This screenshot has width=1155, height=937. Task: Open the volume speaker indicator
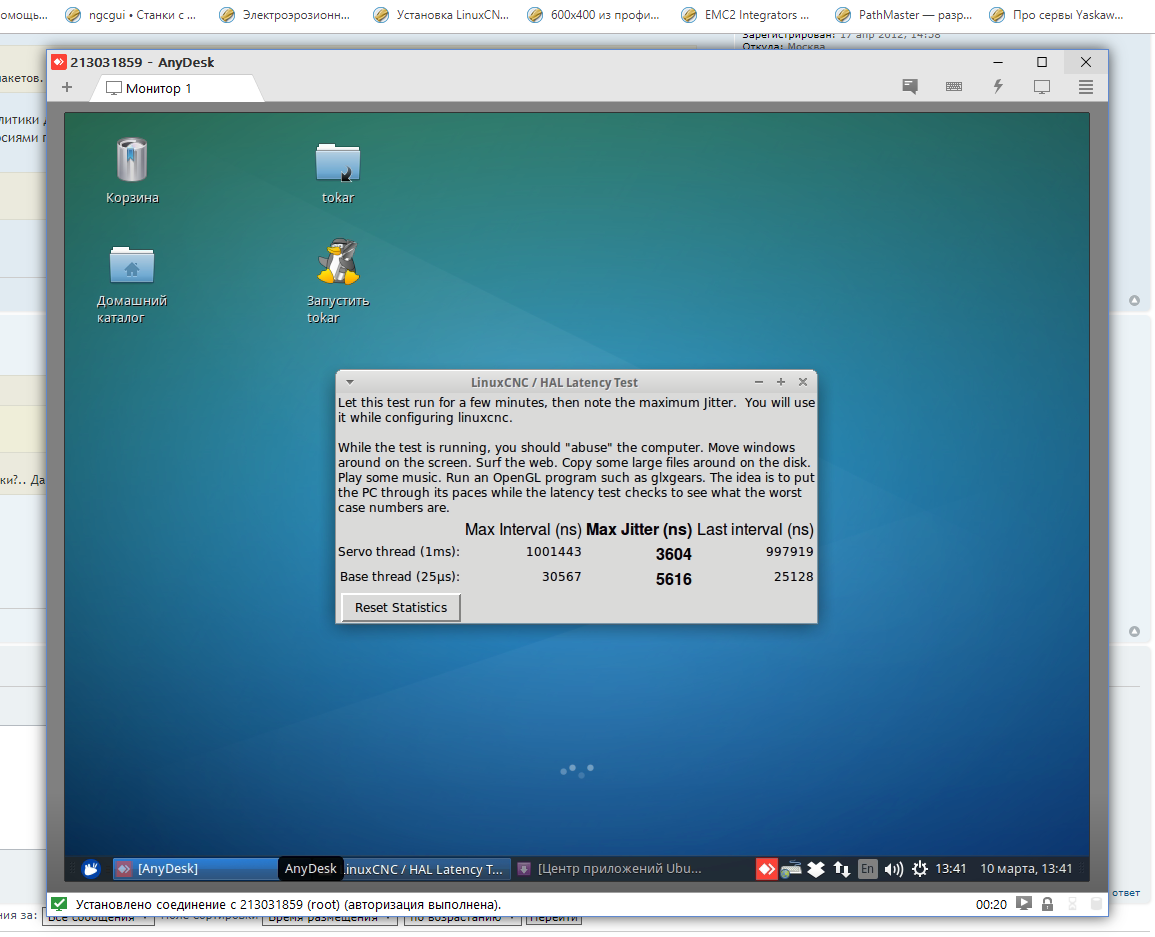point(894,869)
